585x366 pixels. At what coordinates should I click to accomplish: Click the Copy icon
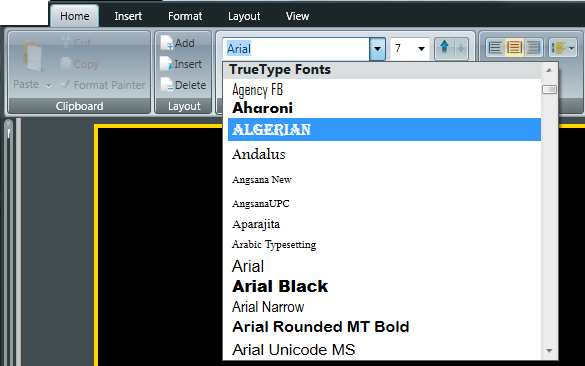click(x=66, y=63)
